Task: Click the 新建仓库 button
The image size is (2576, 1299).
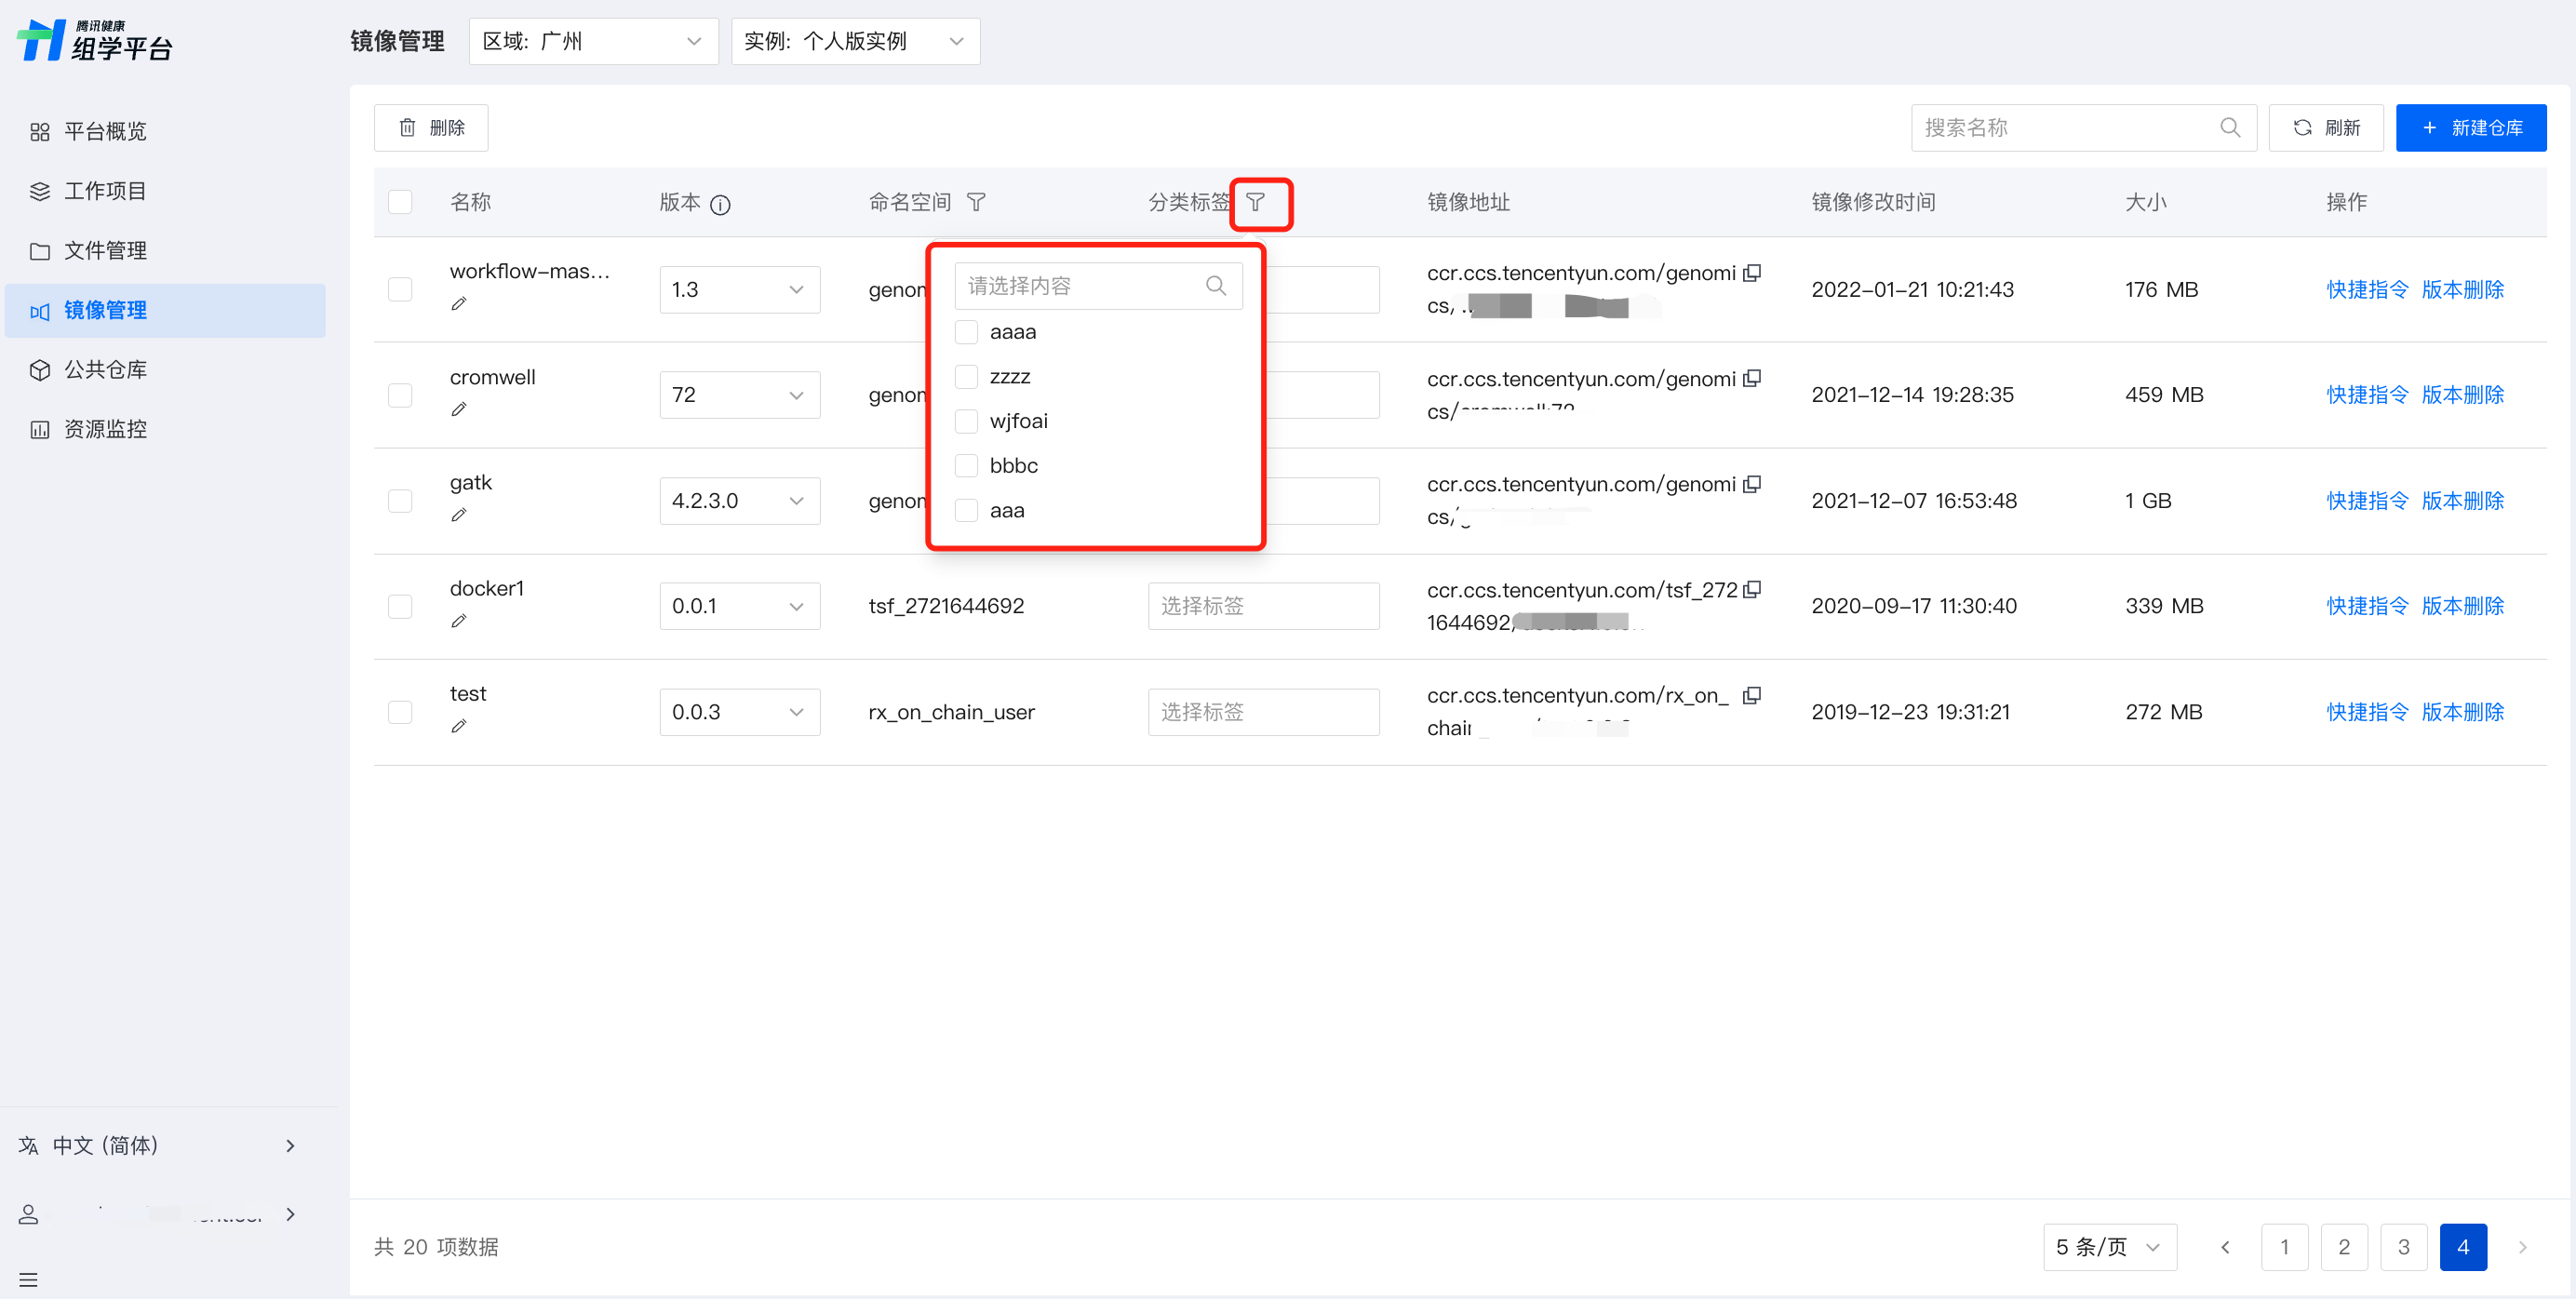Action: pos(2470,128)
